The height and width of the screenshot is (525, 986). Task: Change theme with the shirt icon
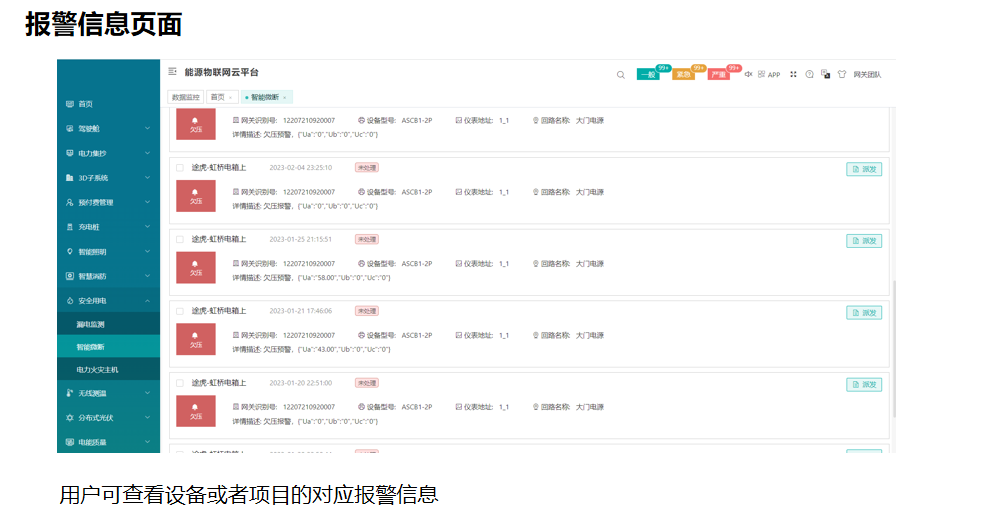click(x=842, y=74)
